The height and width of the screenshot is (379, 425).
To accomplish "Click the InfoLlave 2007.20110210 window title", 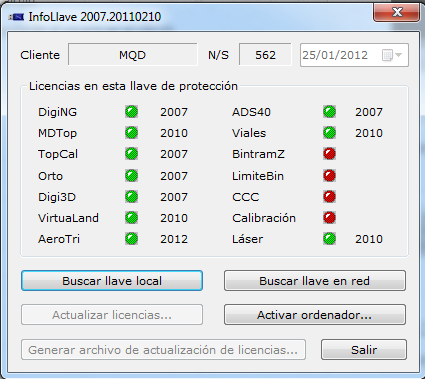I will 95,17.
